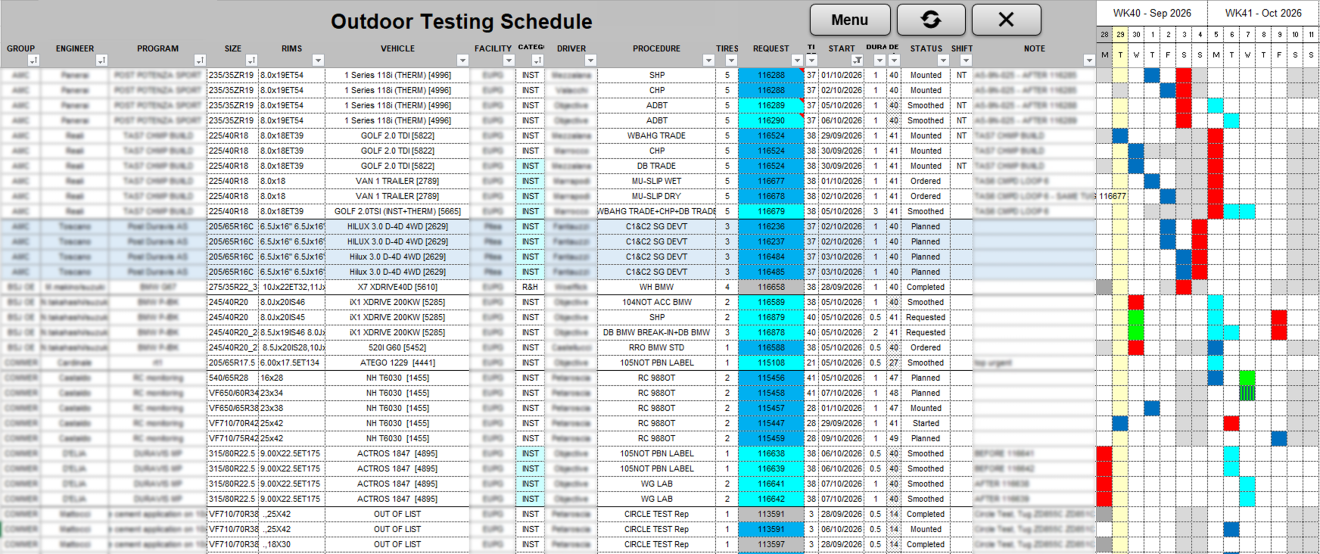Select size cell 275/35R22_3
This screenshot has width=1320, height=554.
(232, 286)
